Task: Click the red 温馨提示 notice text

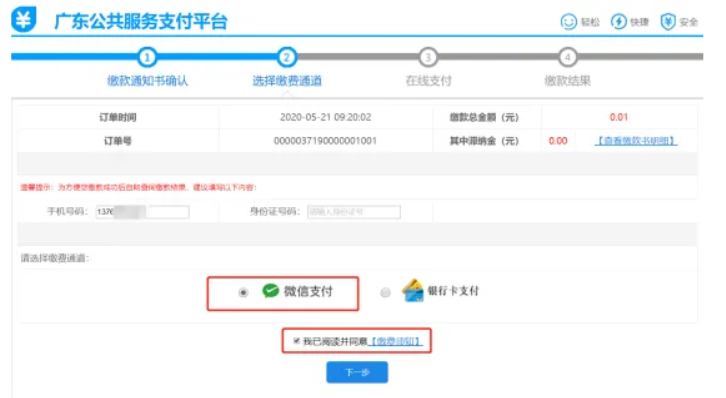Action: pos(138,187)
